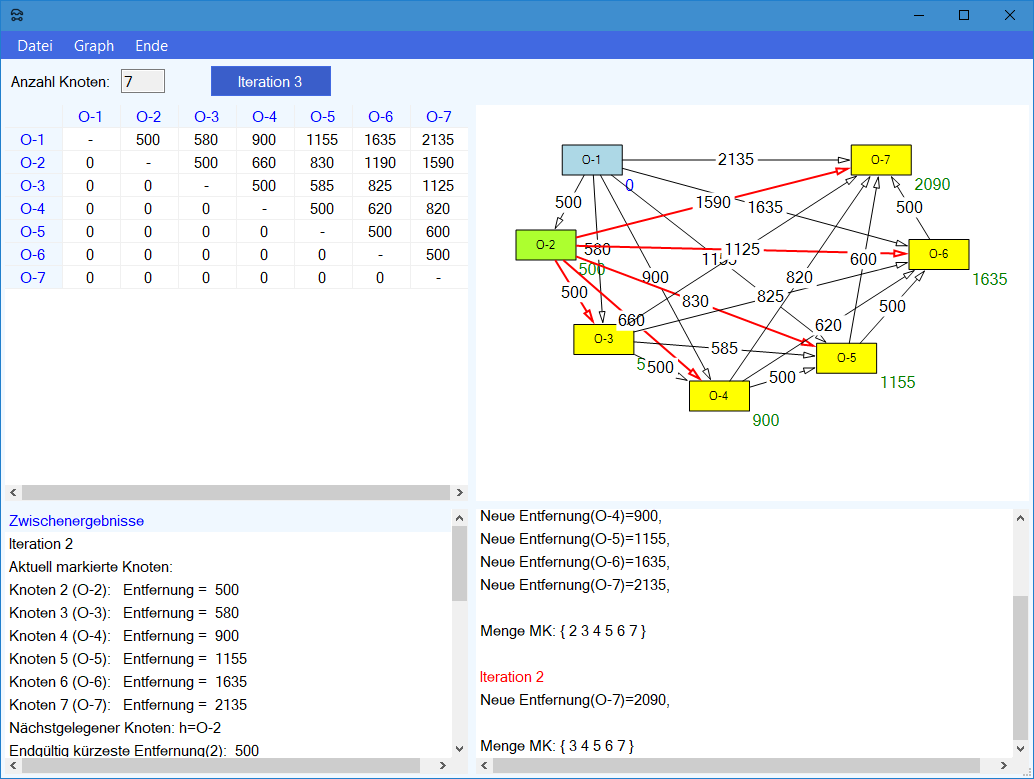Select the blue O-1 start node
The image size is (1034, 779).
click(592, 160)
